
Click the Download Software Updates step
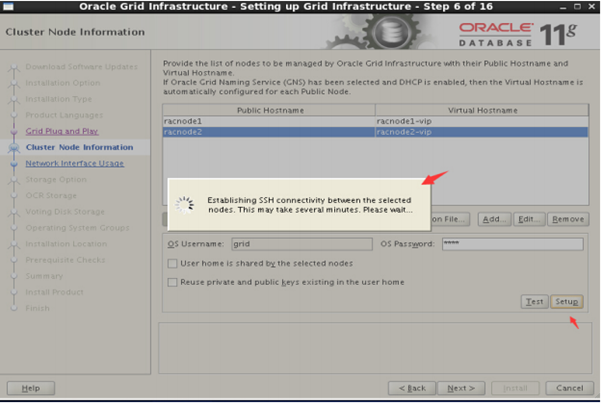[81, 67]
